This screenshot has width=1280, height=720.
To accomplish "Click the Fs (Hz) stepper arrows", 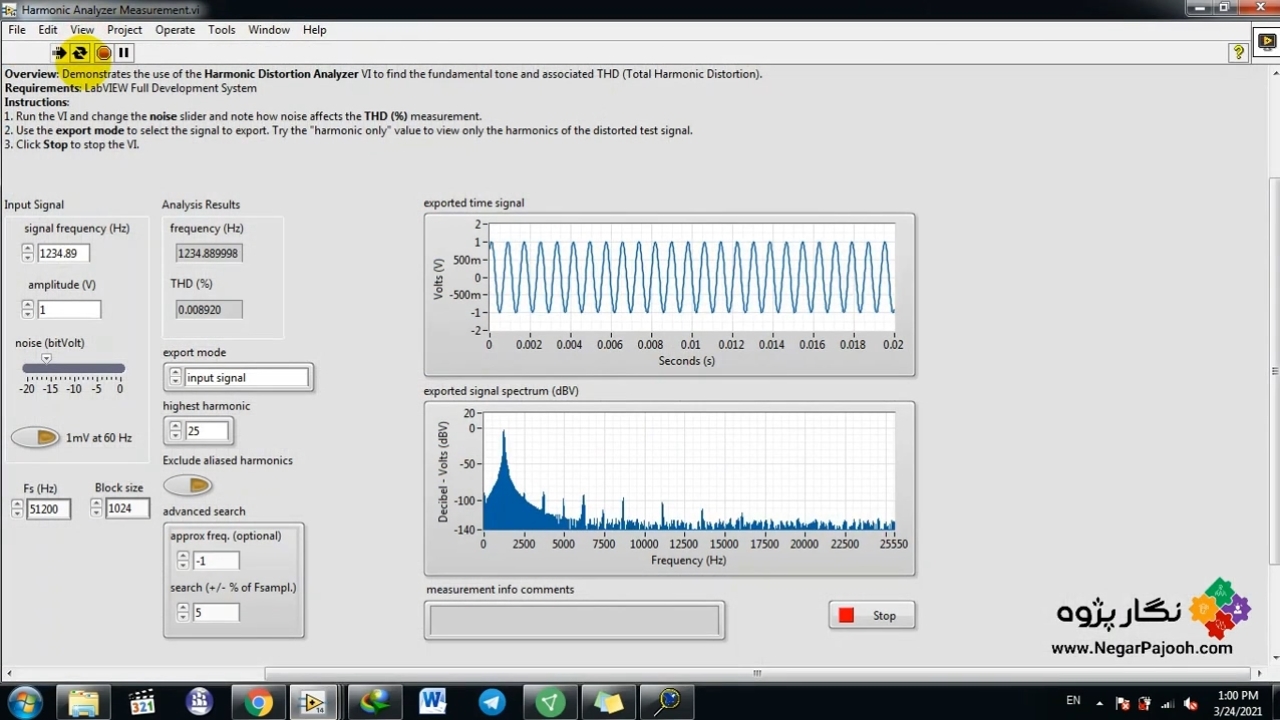I will (x=17, y=509).
